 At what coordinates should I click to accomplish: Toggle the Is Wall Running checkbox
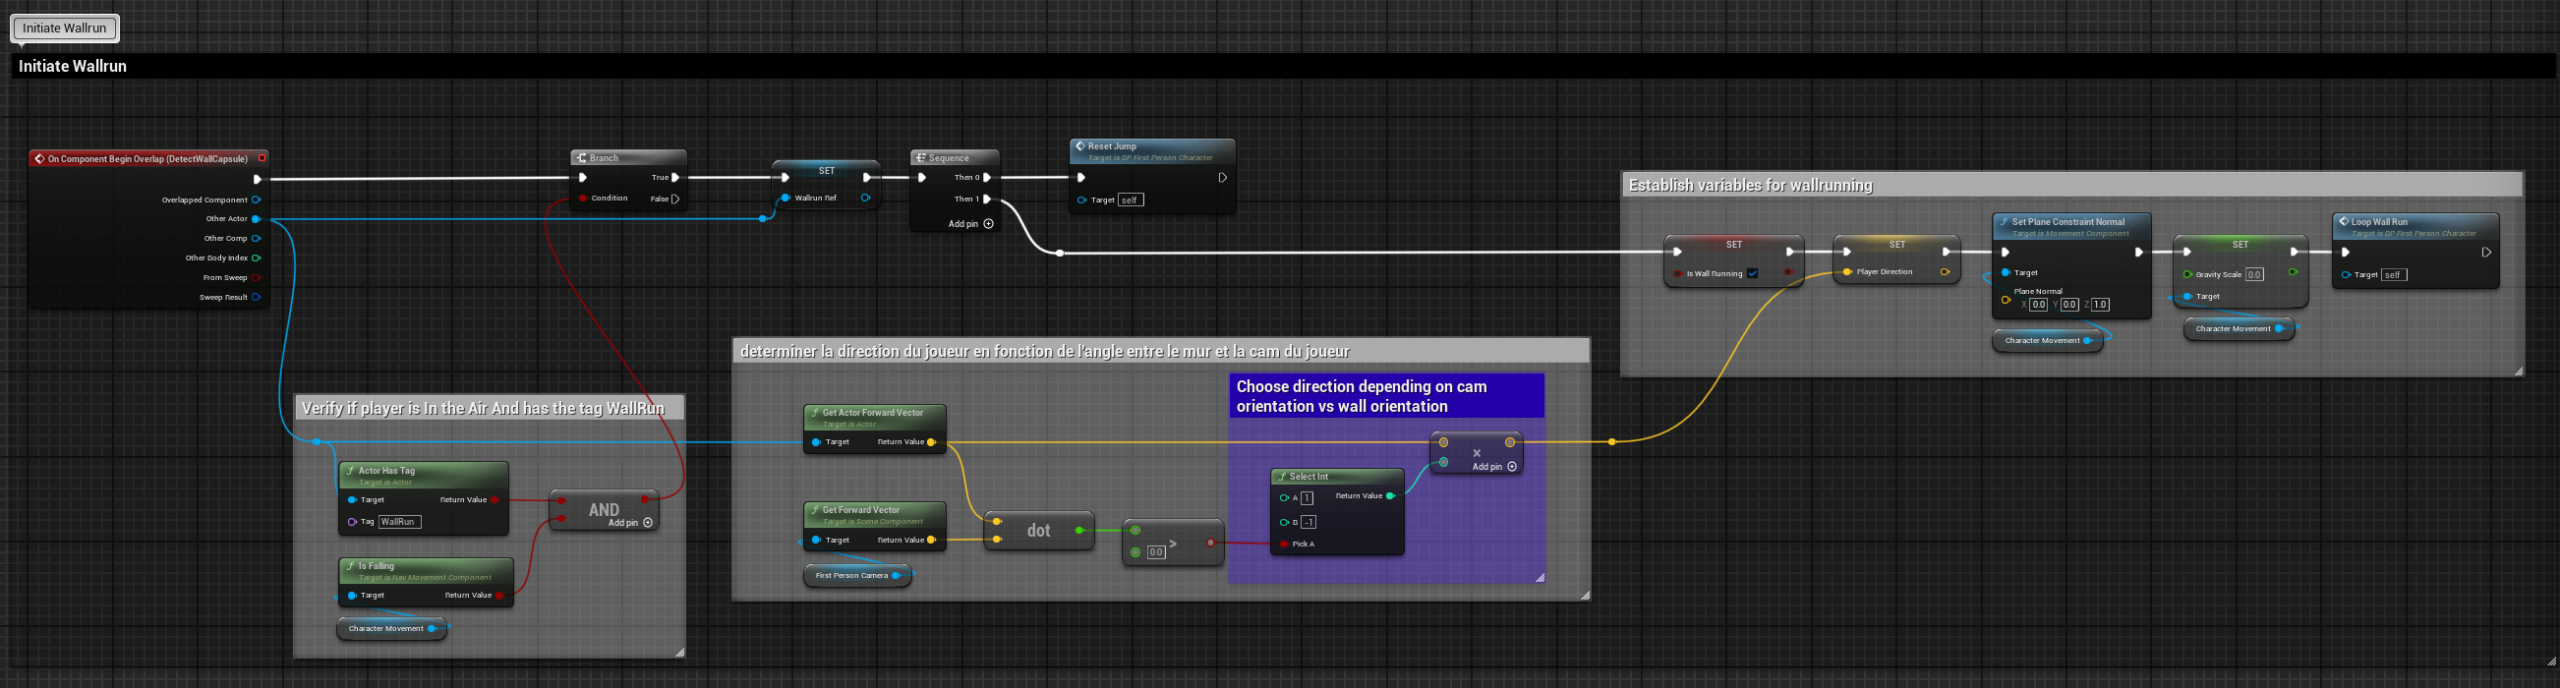point(1752,274)
